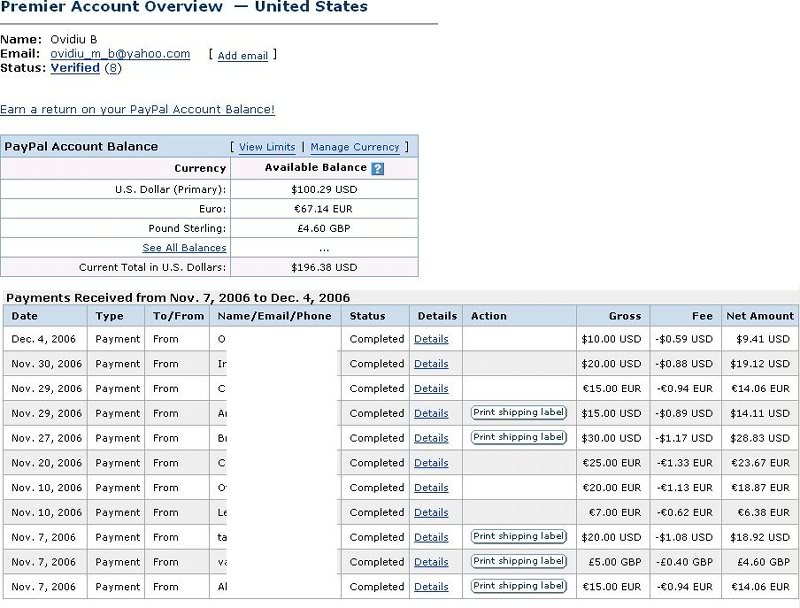Click the Add email link

click(243, 56)
